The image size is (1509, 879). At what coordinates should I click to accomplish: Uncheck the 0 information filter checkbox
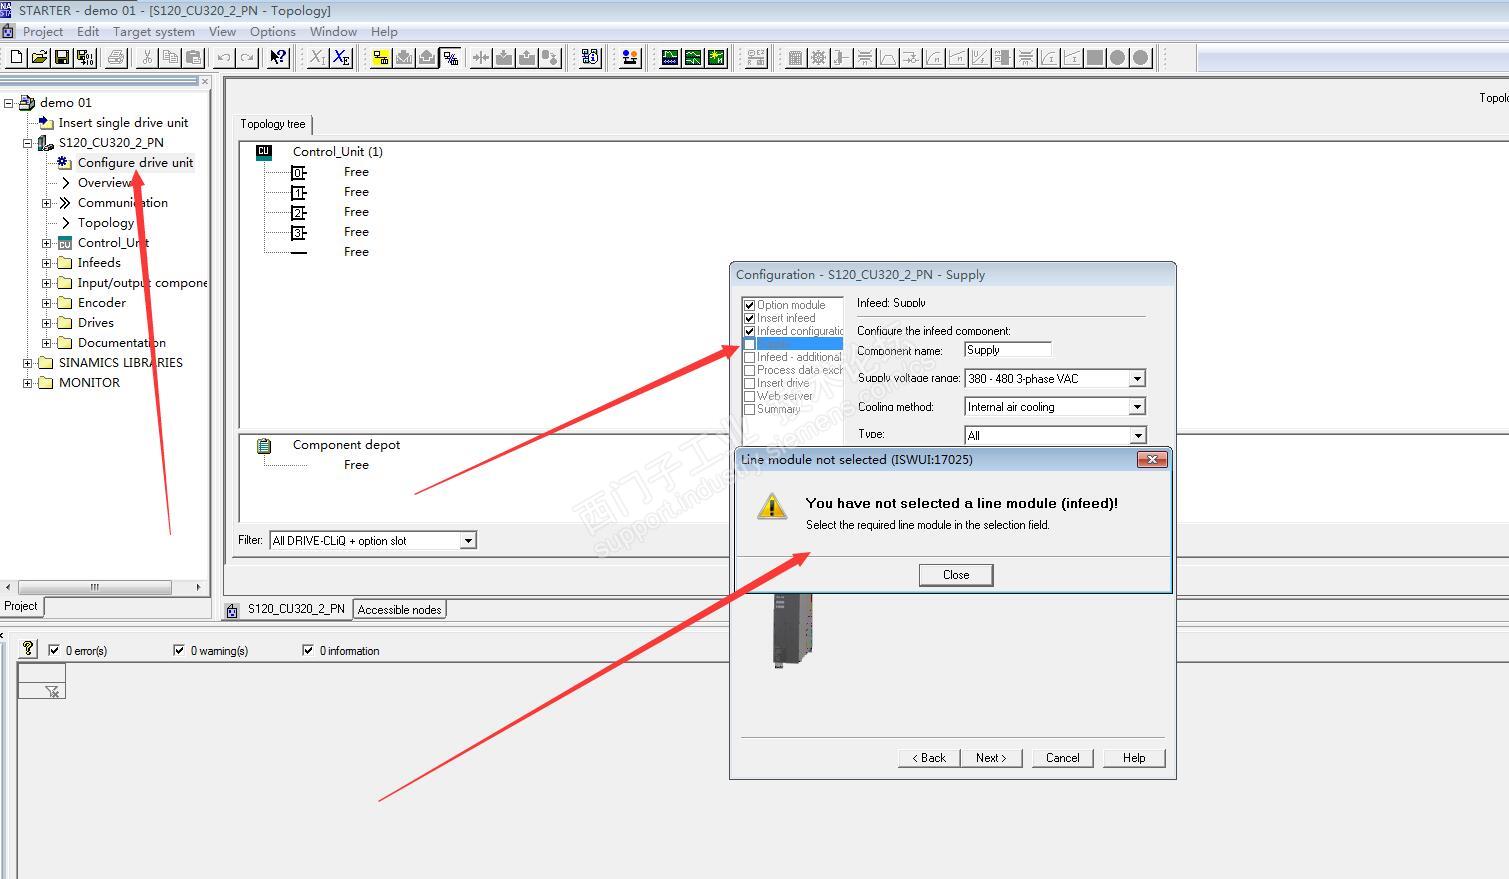pos(308,650)
